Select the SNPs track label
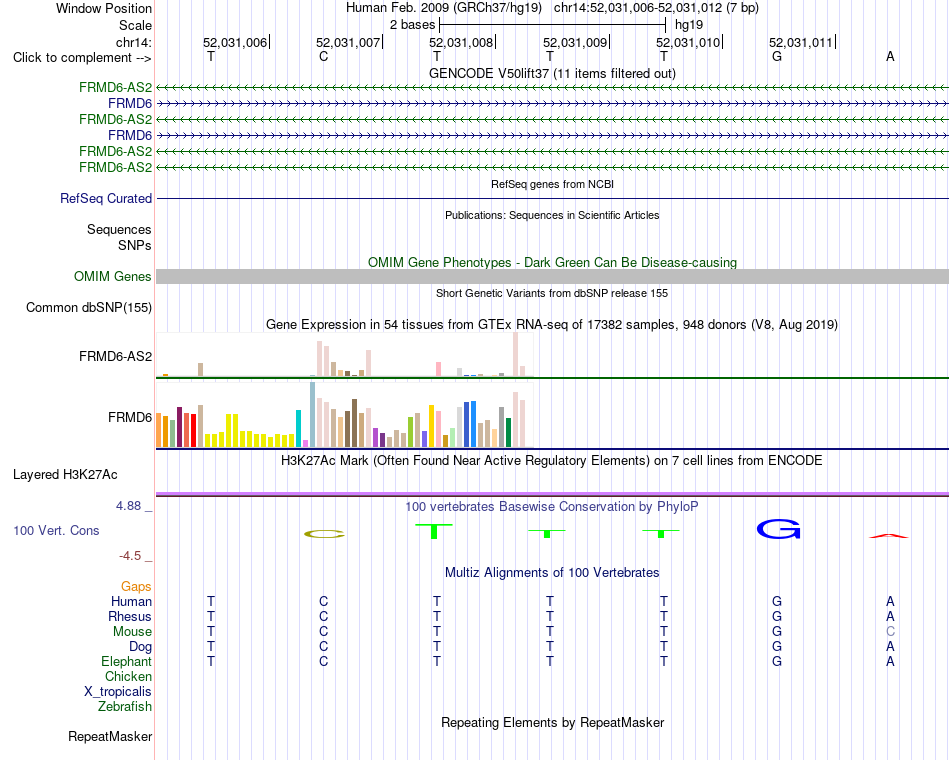950x760 pixels. coord(135,245)
